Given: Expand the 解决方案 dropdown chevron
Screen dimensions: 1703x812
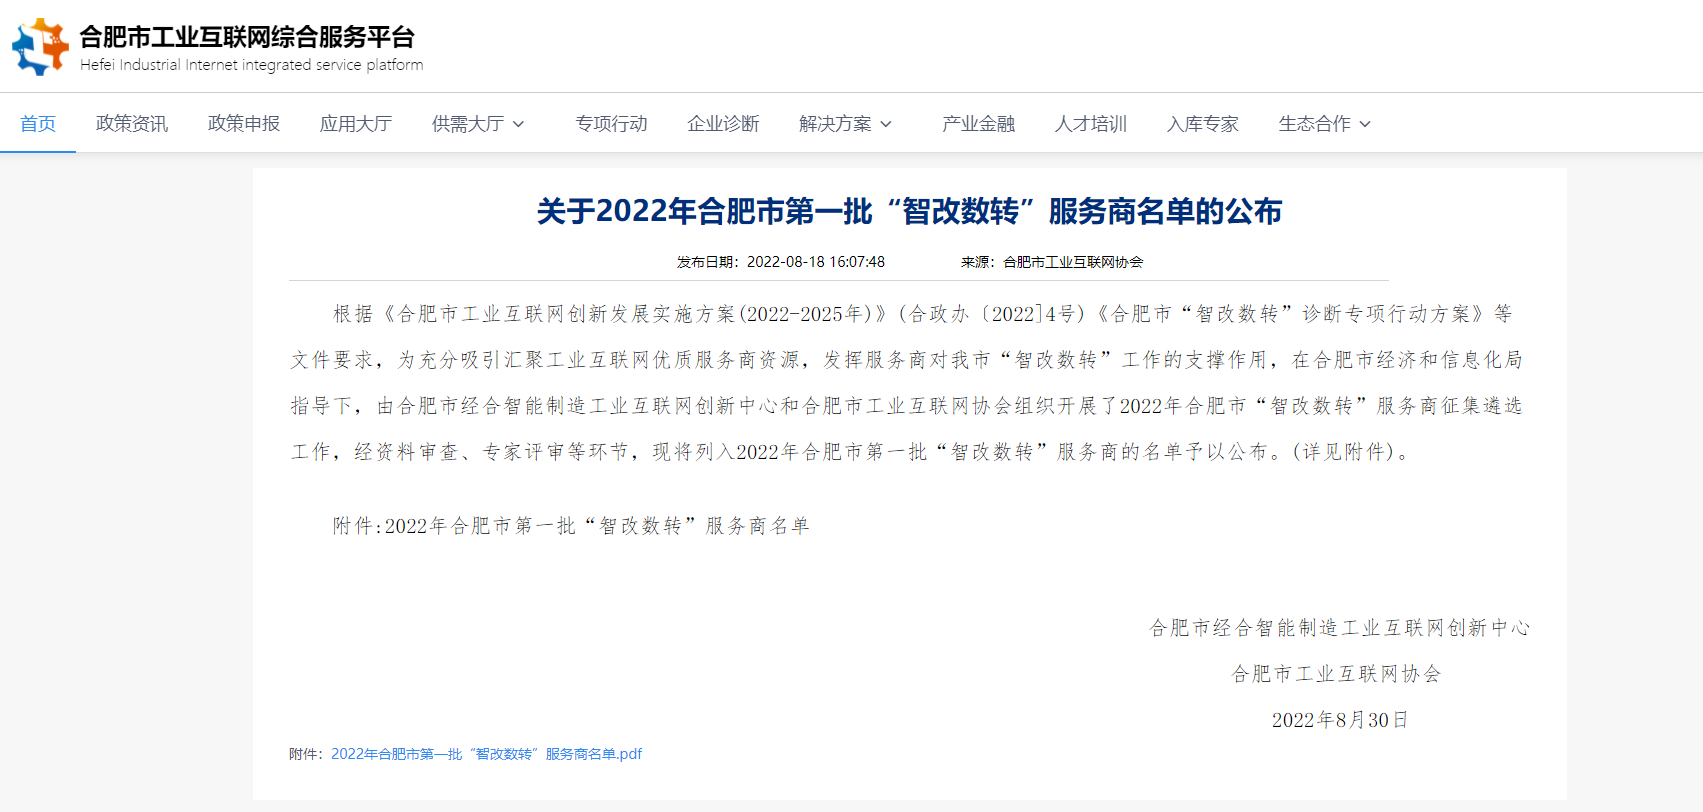Looking at the screenshot, I should [886, 124].
